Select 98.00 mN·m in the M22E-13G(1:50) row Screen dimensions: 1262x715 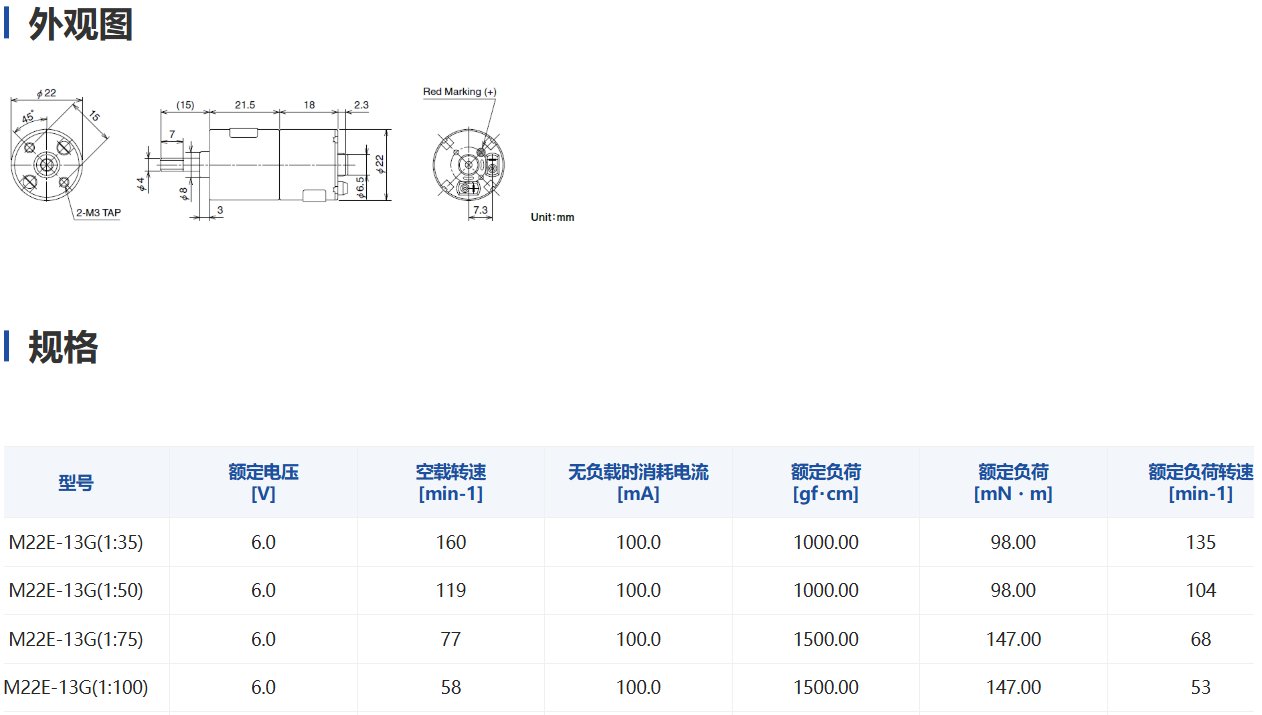[1013, 590]
